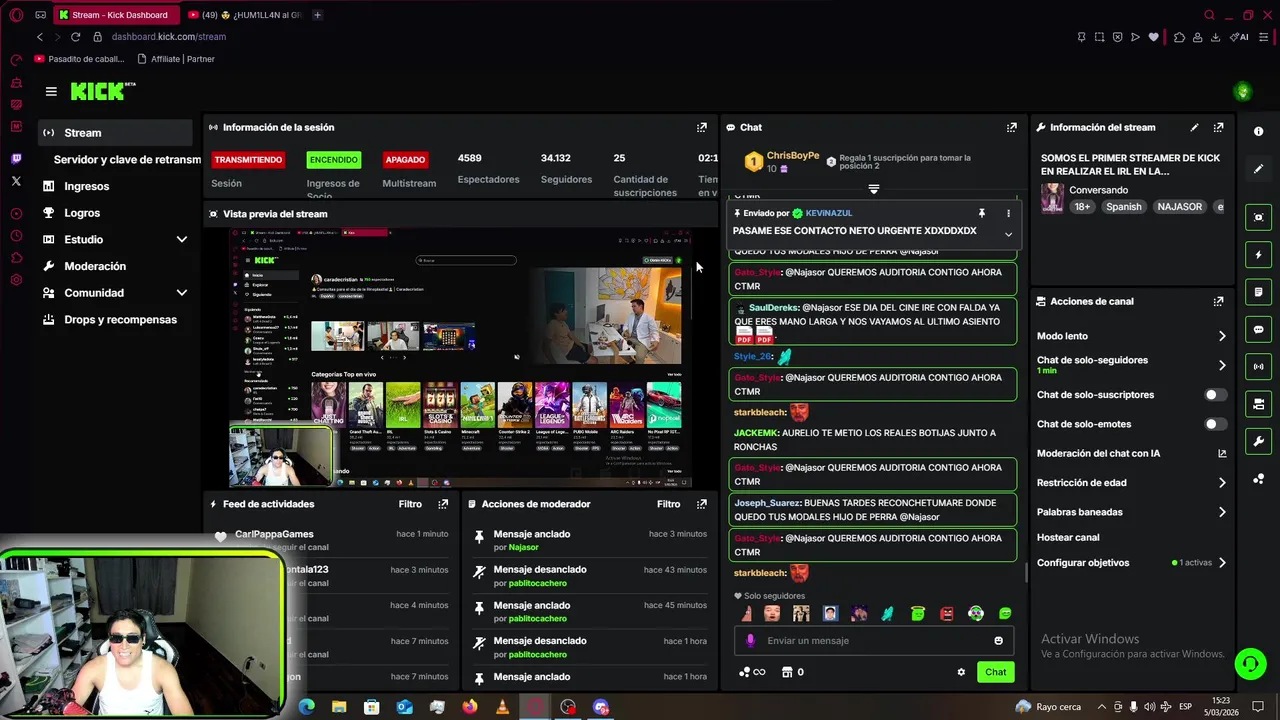Open Filtro in Feed de actividades
This screenshot has width=1280, height=720.
click(410, 504)
